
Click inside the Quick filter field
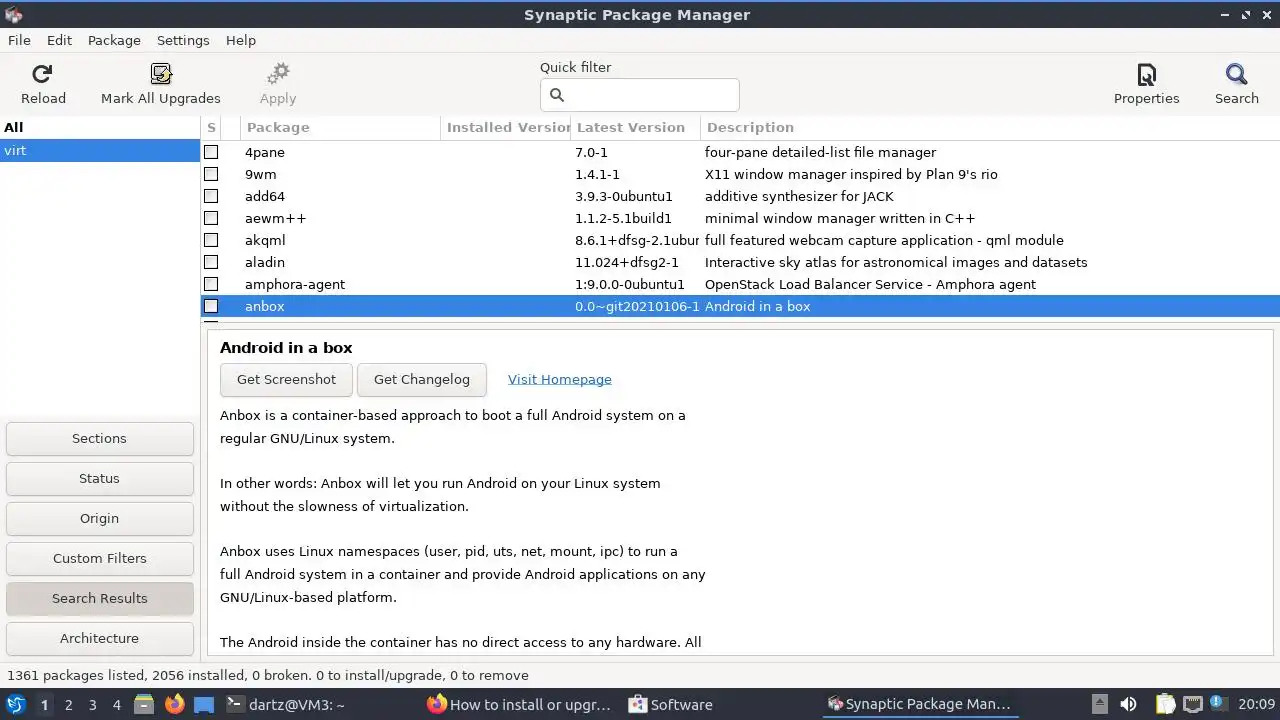(640, 95)
